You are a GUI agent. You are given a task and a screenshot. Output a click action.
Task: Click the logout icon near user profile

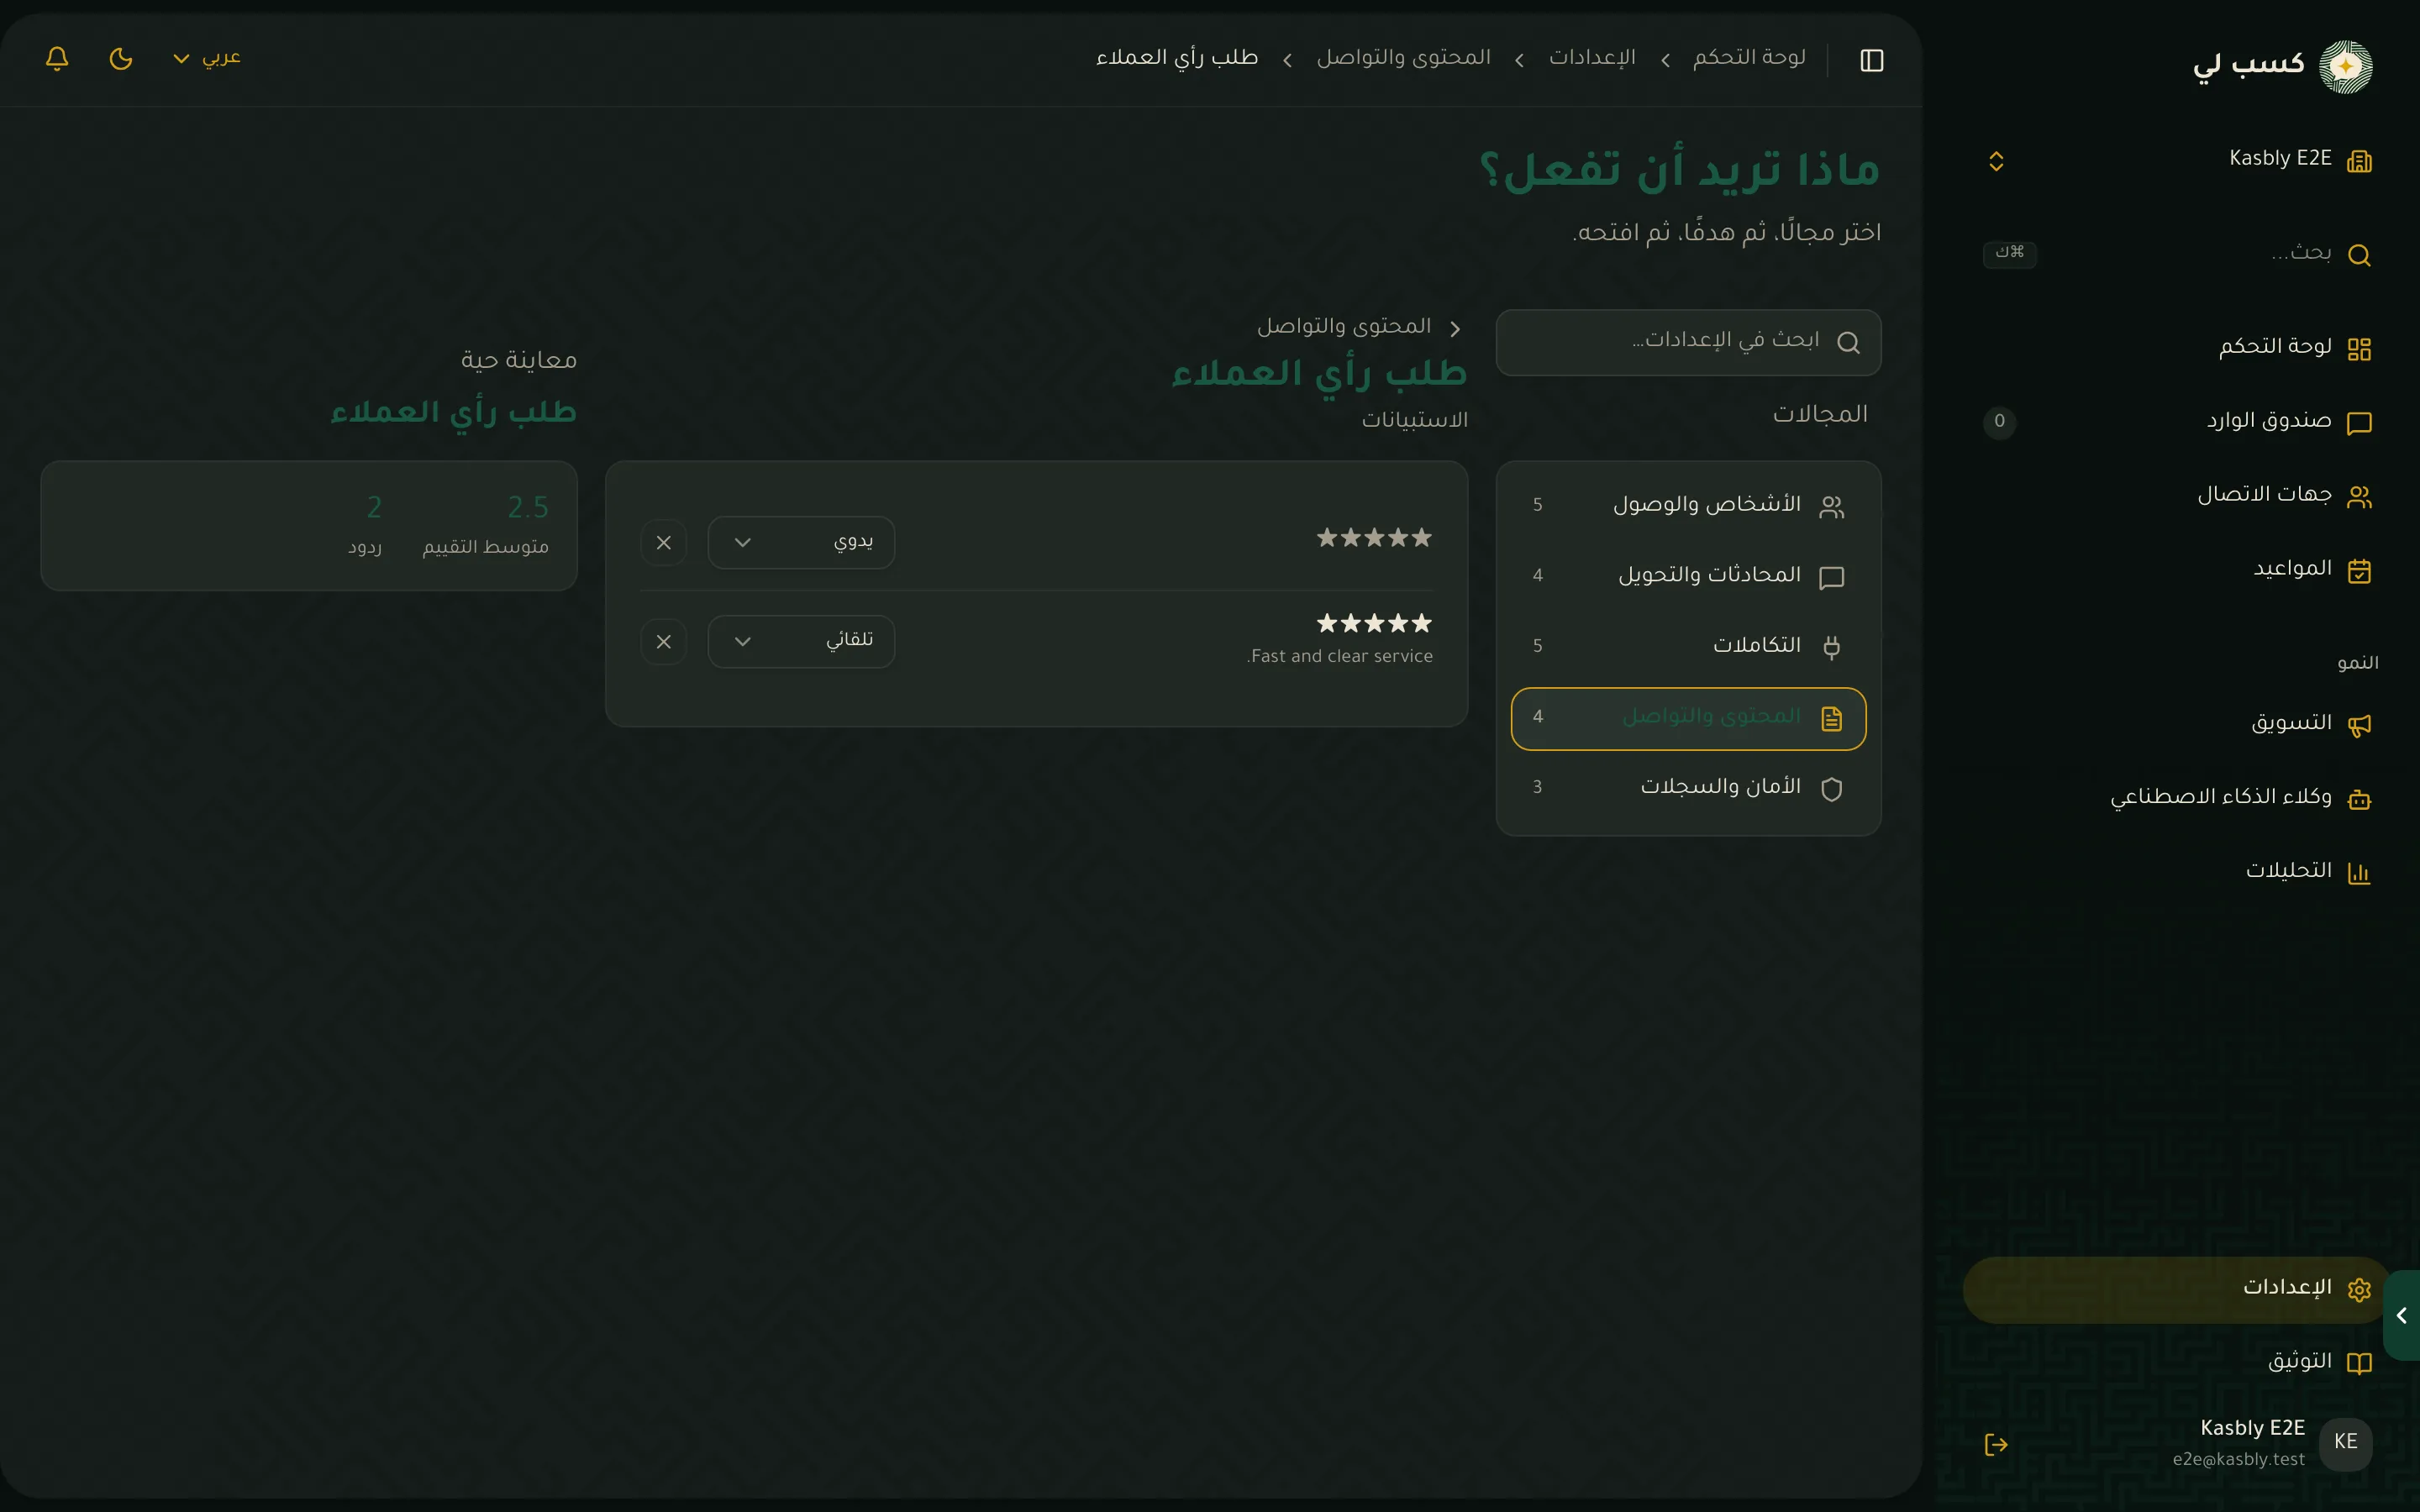point(1996,1444)
